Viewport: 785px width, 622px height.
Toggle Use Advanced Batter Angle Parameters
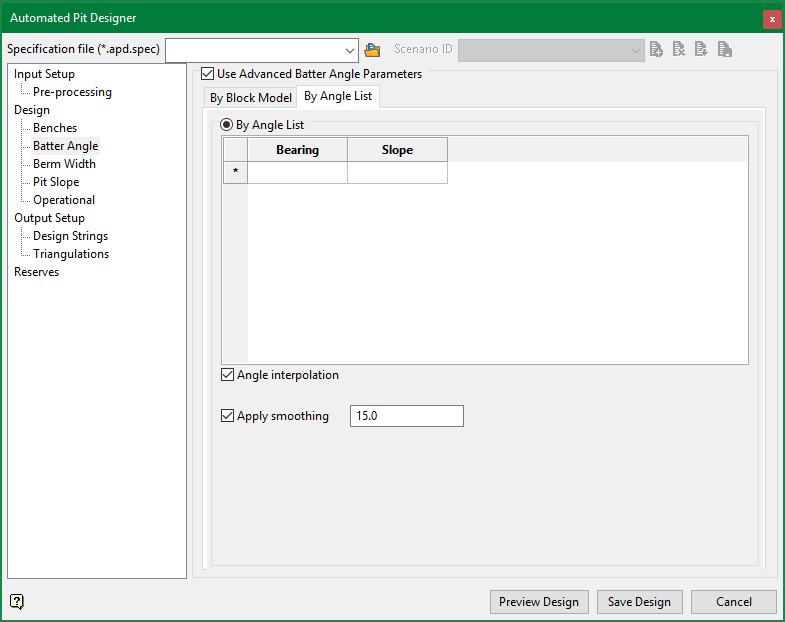coord(208,74)
